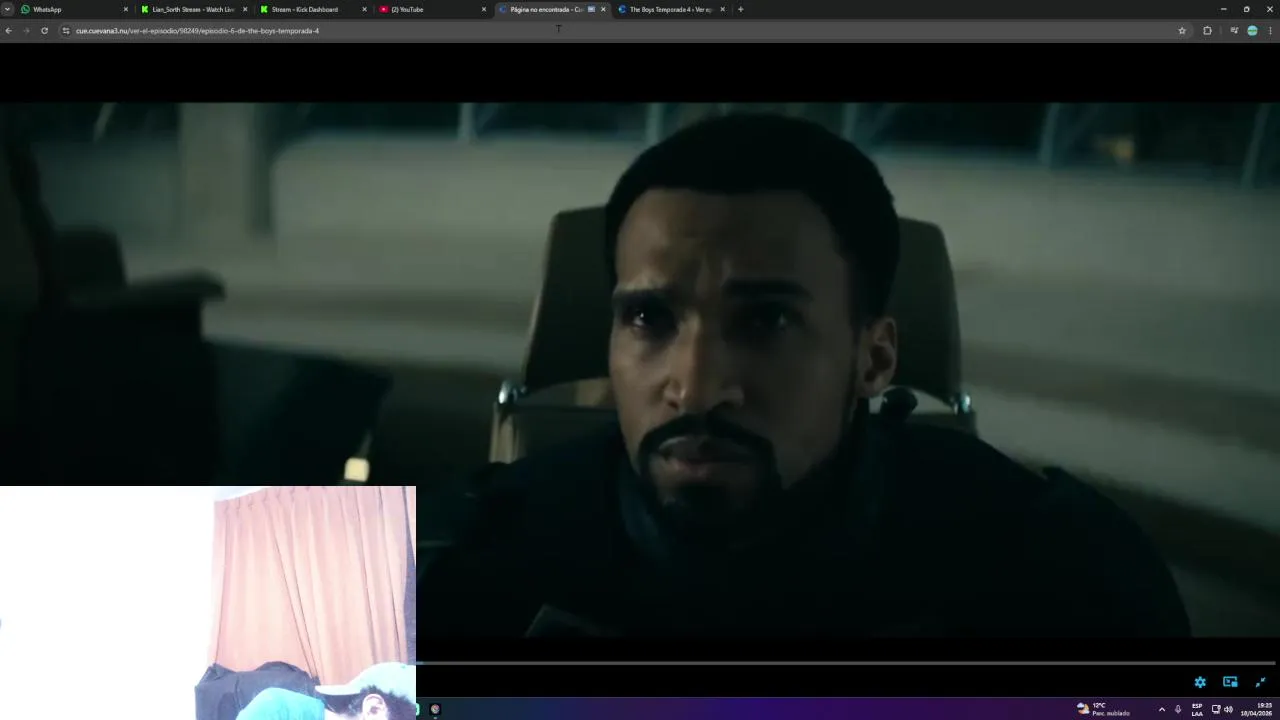This screenshot has width=1280, height=720.
Task: Open the clock showing 19:23
Action: (1257, 709)
